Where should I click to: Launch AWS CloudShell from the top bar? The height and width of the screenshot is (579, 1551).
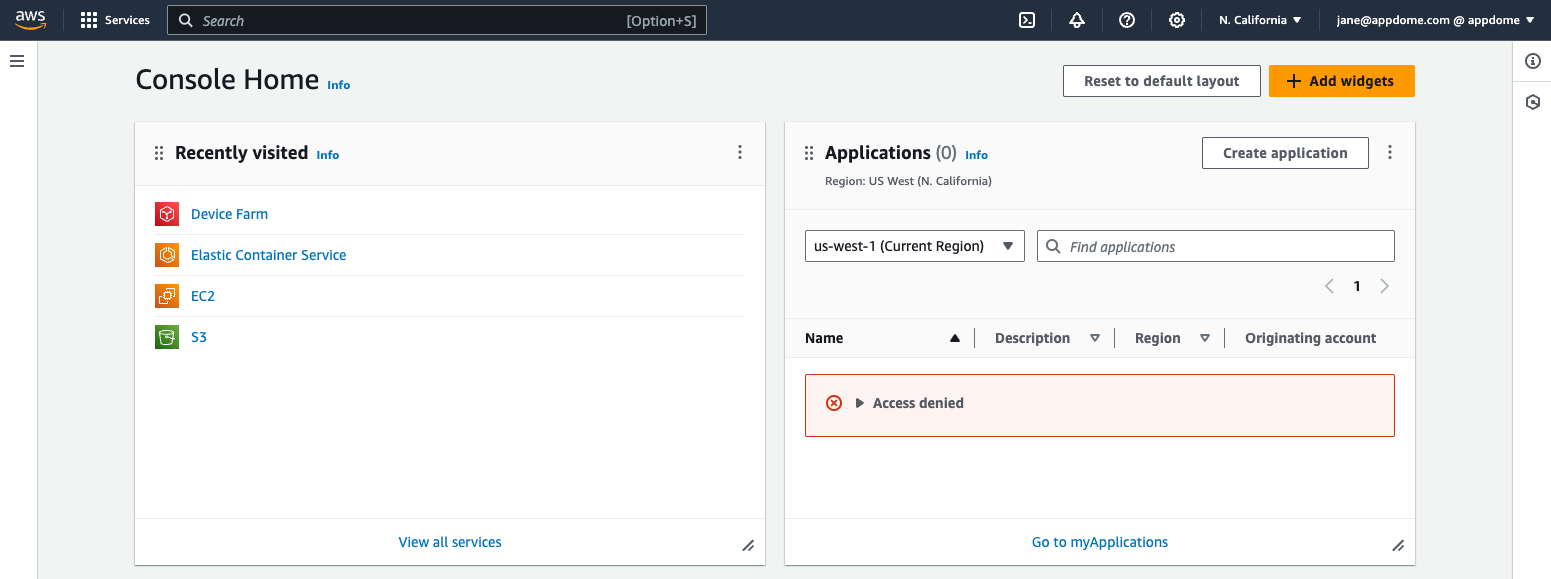(1027, 19)
